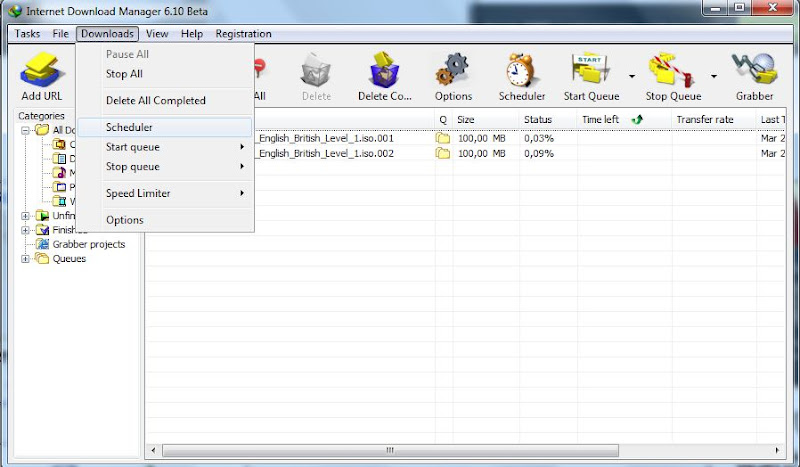Close the Downloads menu in menu bar
The height and width of the screenshot is (467, 800).
point(107,34)
